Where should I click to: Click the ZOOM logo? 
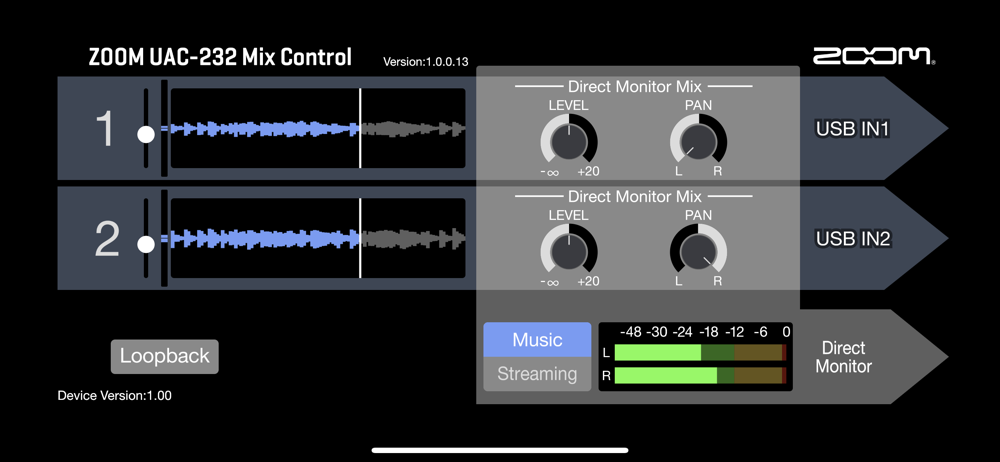[874, 56]
